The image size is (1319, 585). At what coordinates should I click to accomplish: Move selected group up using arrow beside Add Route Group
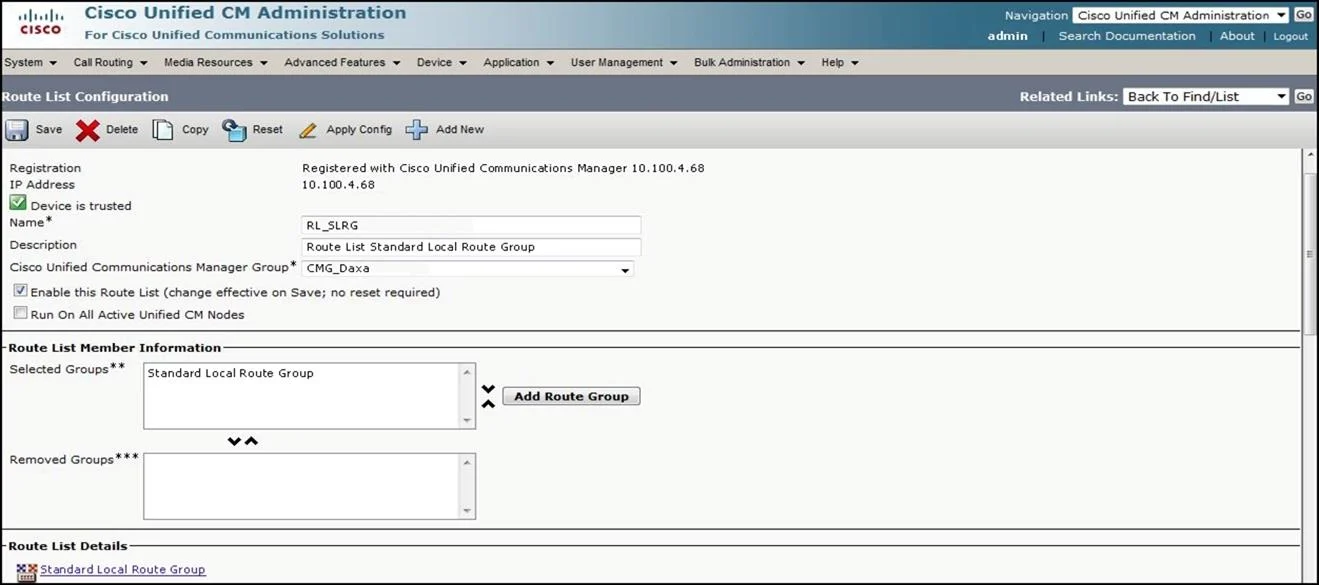pyautogui.click(x=488, y=404)
